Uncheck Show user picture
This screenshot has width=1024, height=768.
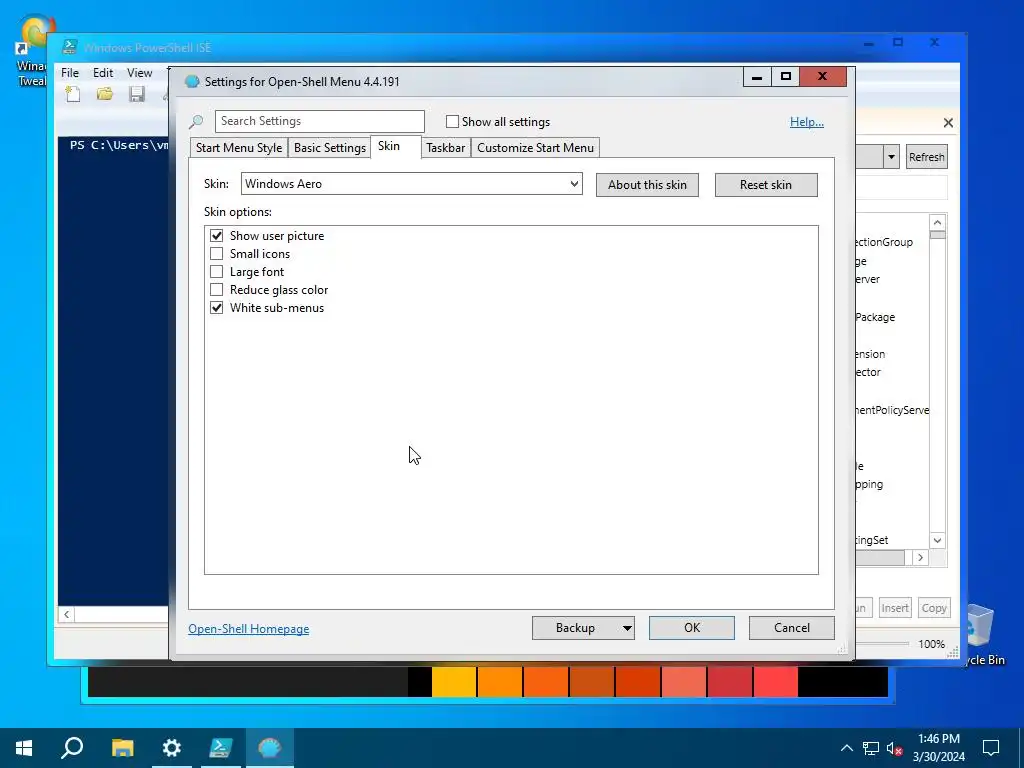coord(216,236)
